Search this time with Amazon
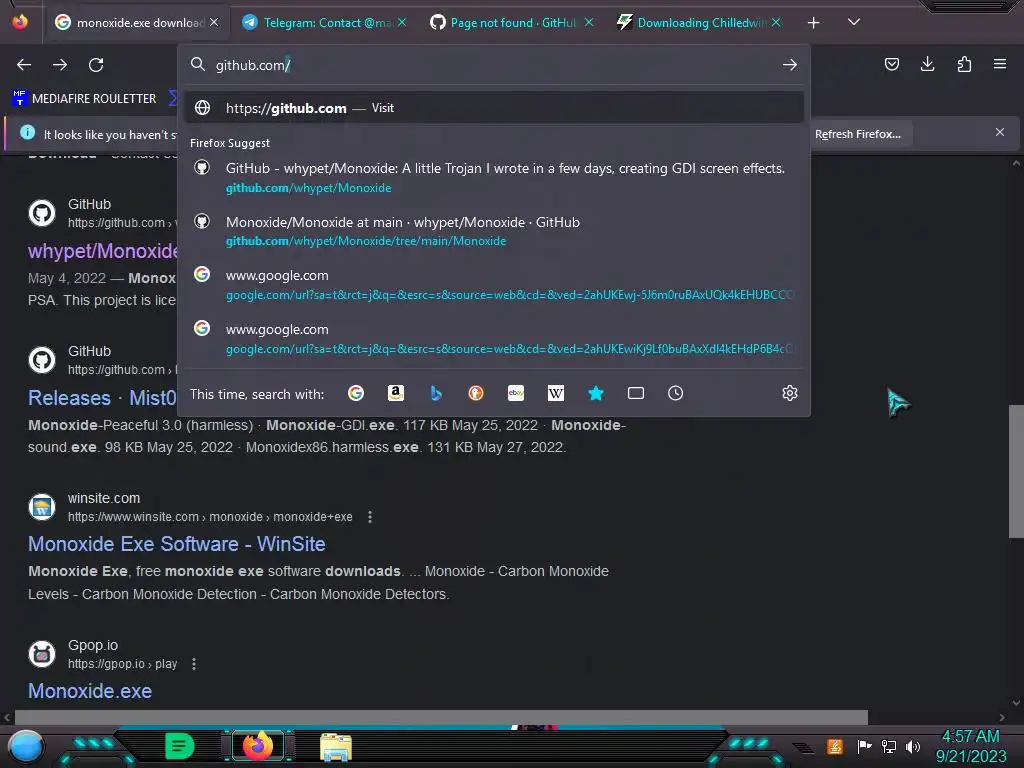The width and height of the screenshot is (1024, 768). (396, 393)
